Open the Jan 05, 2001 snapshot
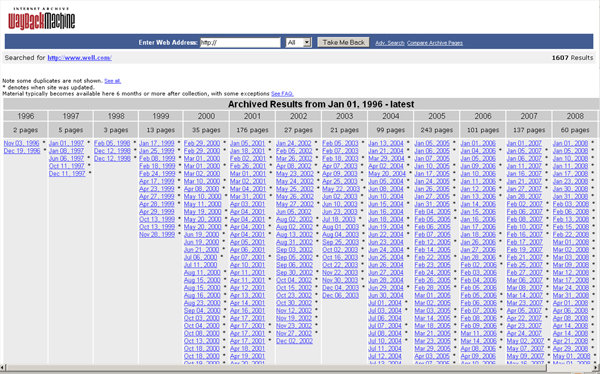Image resolution: width=600 pixels, height=374 pixels. click(248, 143)
